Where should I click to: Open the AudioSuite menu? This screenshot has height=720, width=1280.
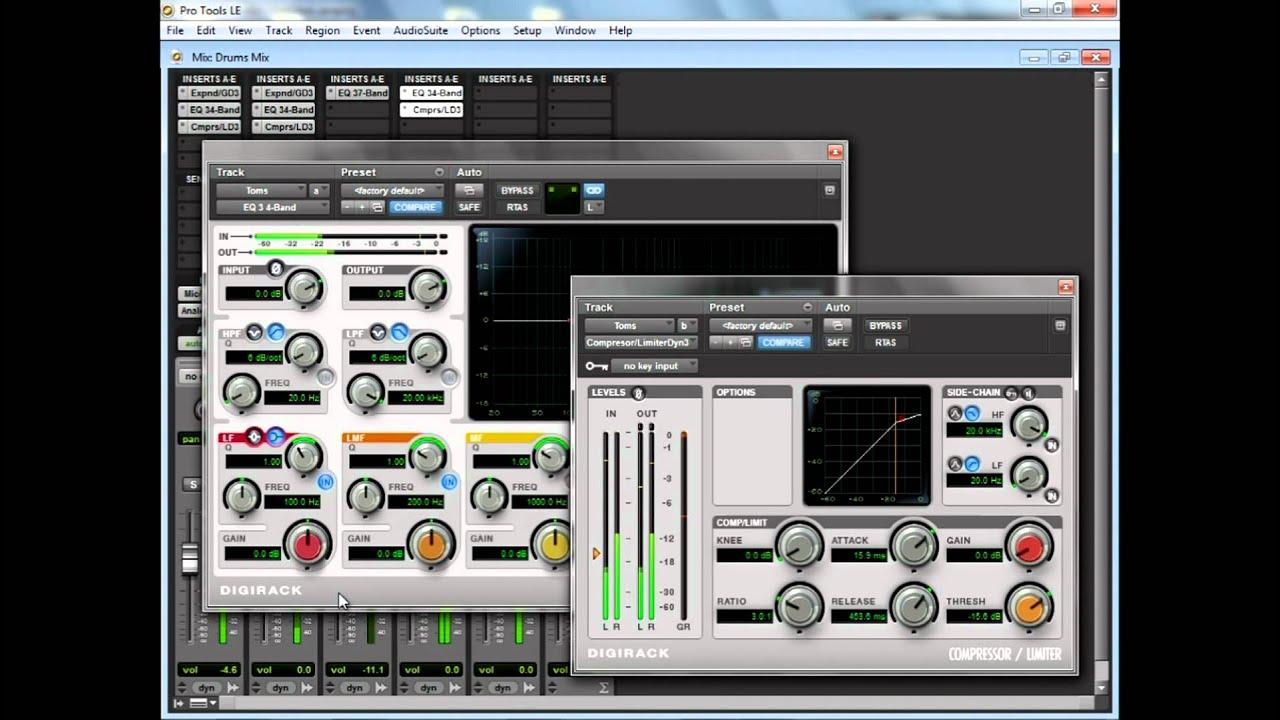pyautogui.click(x=420, y=31)
